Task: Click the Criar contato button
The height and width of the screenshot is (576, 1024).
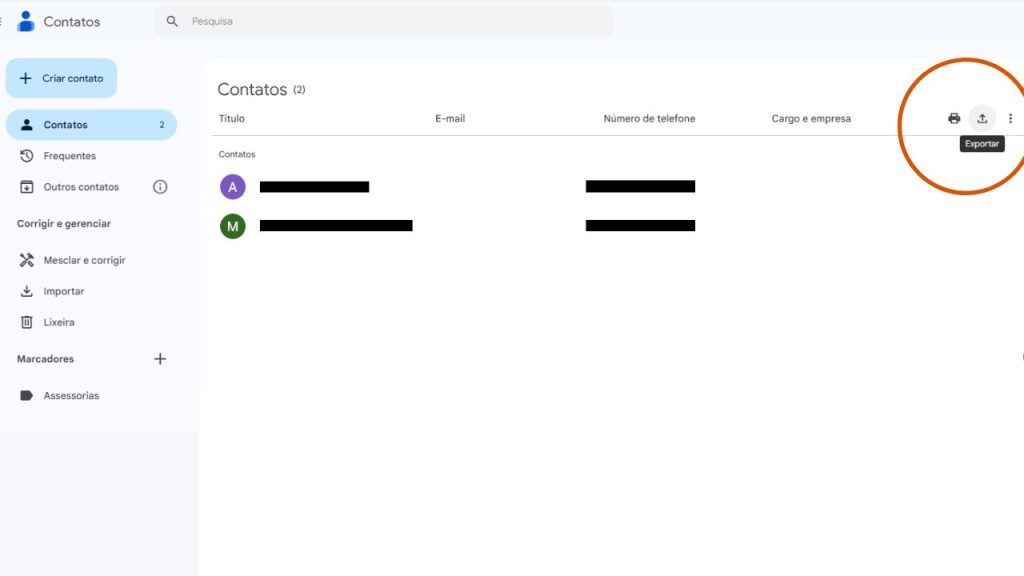Action: [x=61, y=77]
